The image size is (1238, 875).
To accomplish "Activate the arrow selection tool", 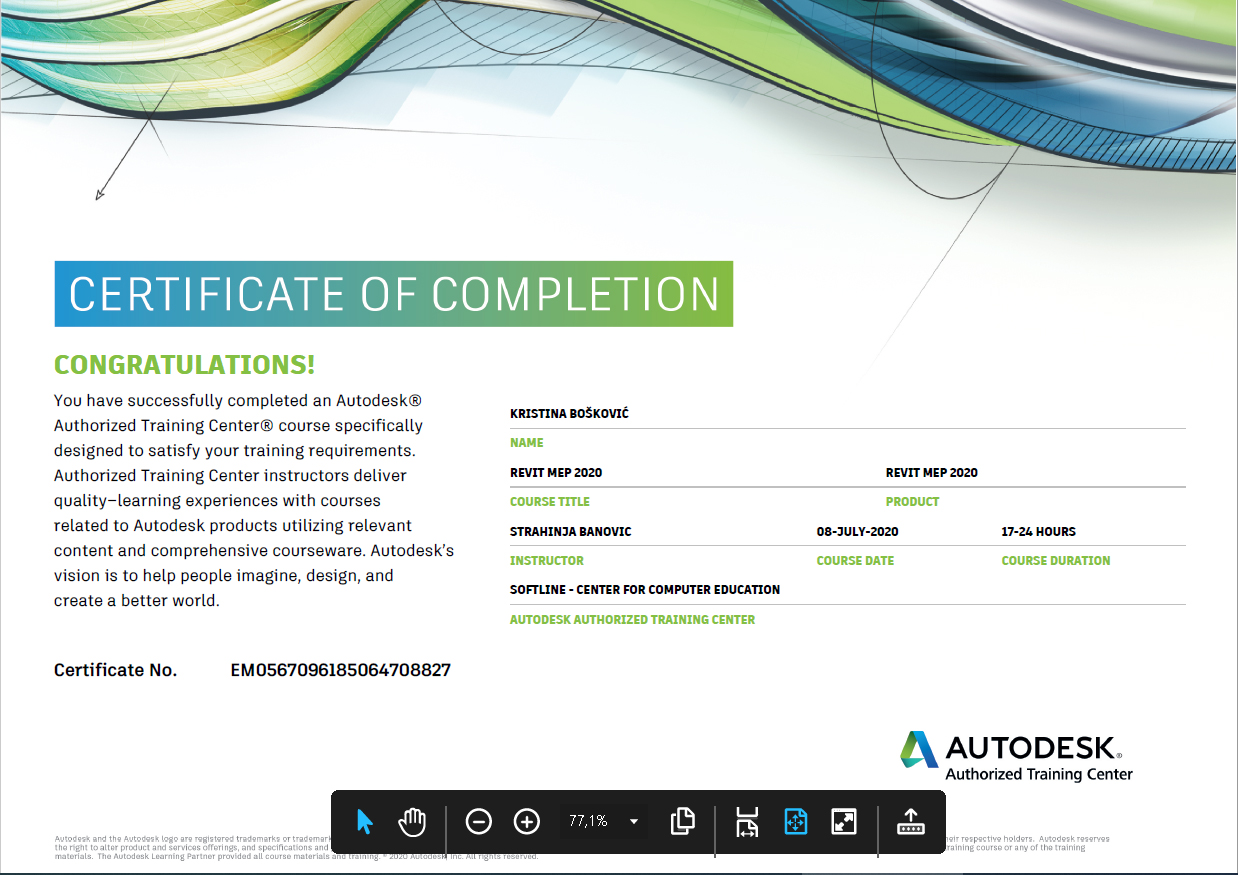I will (x=365, y=822).
